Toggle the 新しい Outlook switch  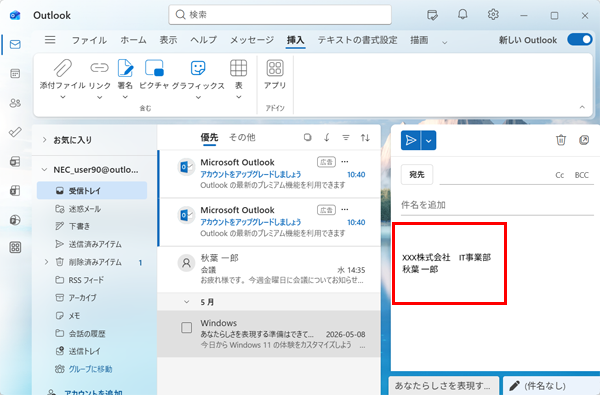click(580, 39)
